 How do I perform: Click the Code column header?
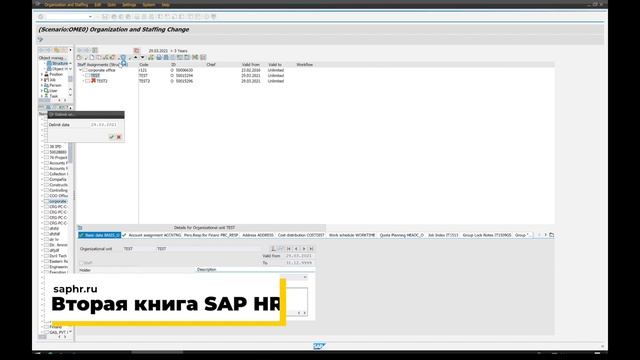click(144, 64)
